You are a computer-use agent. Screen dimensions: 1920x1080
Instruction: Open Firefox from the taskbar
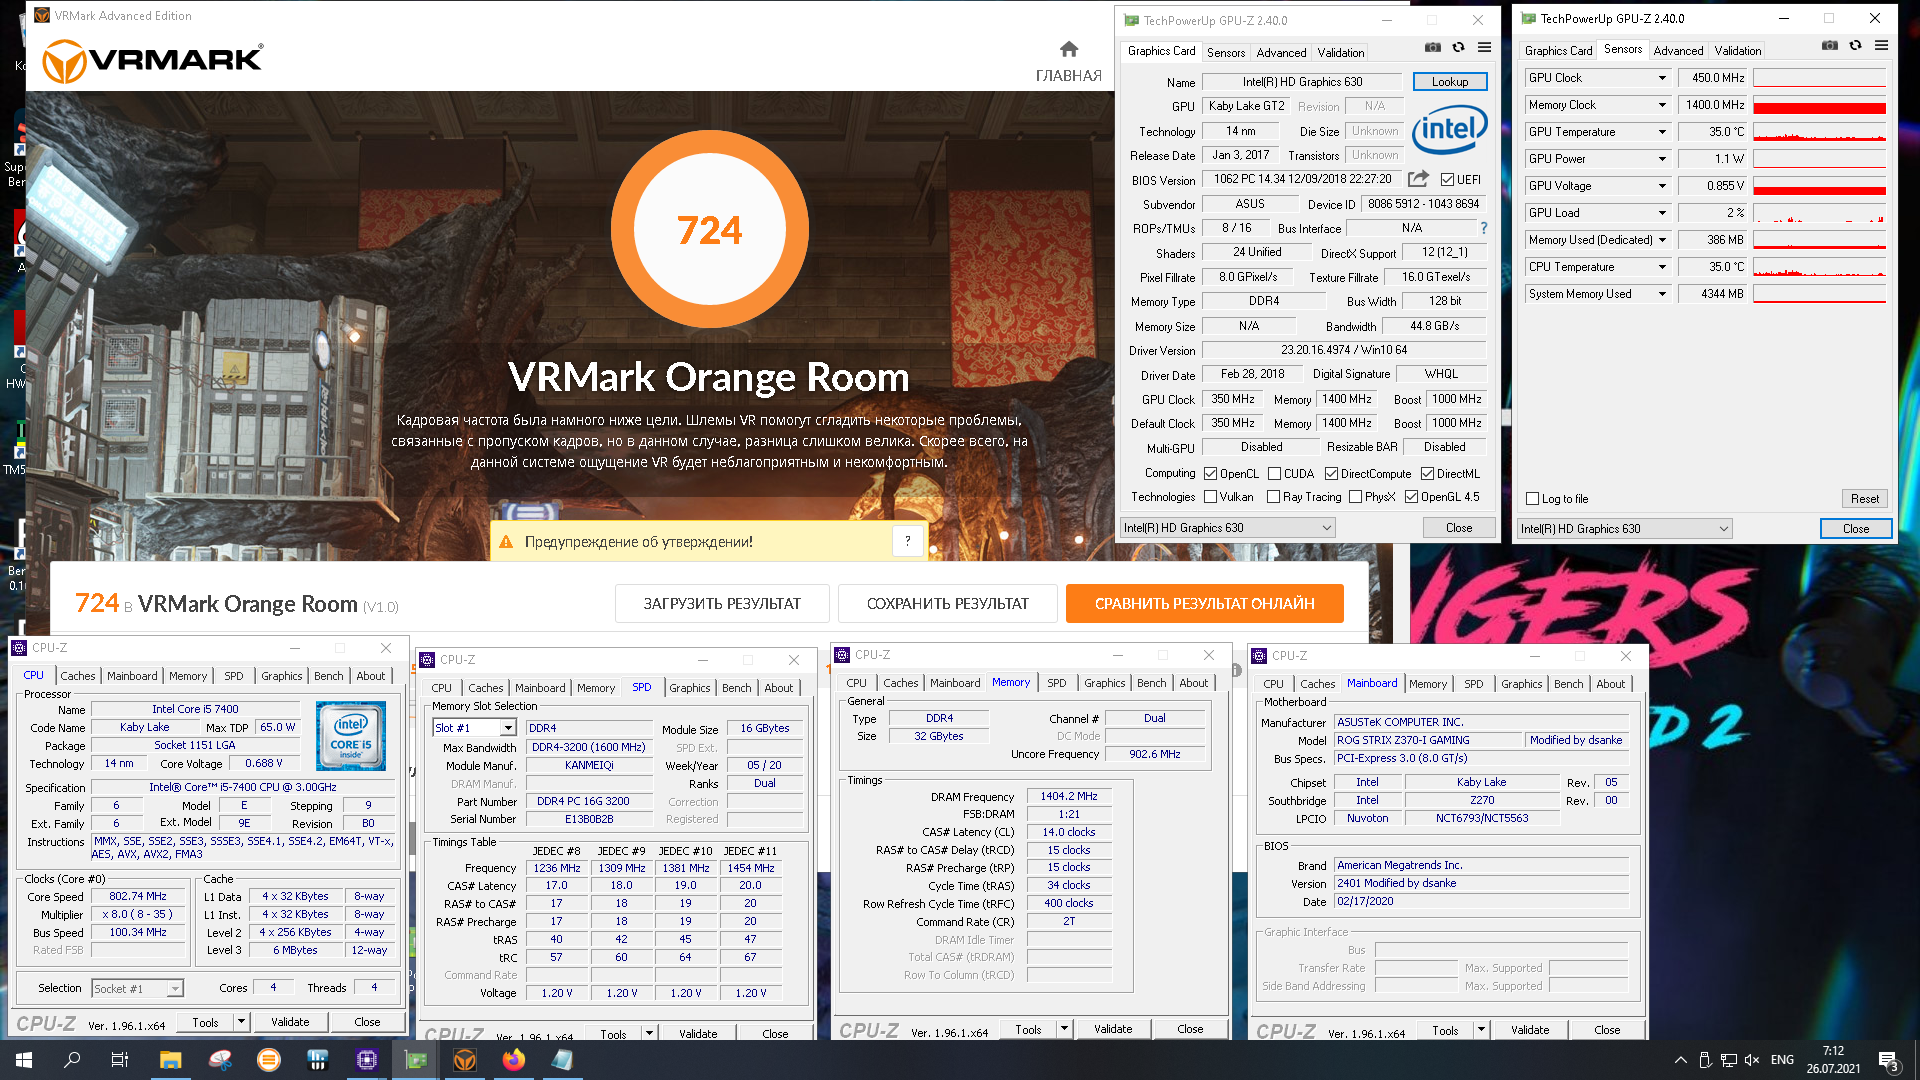point(514,1060)
